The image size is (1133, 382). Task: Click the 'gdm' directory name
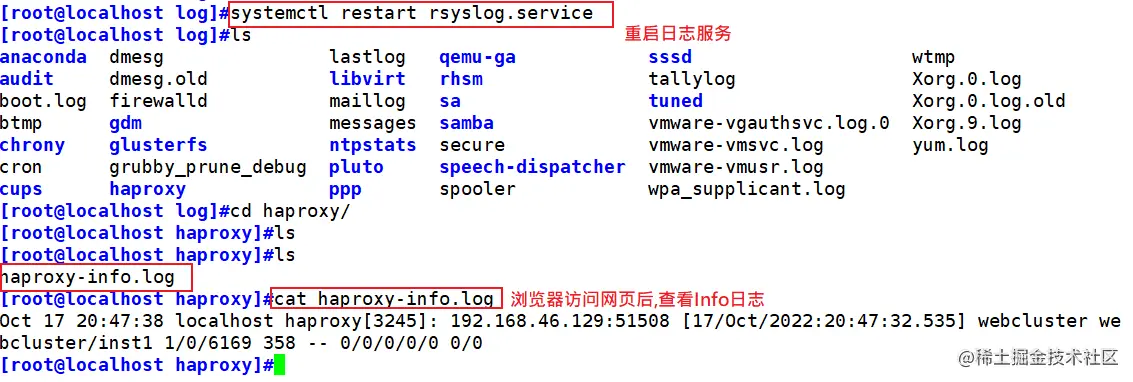[126, 123]
